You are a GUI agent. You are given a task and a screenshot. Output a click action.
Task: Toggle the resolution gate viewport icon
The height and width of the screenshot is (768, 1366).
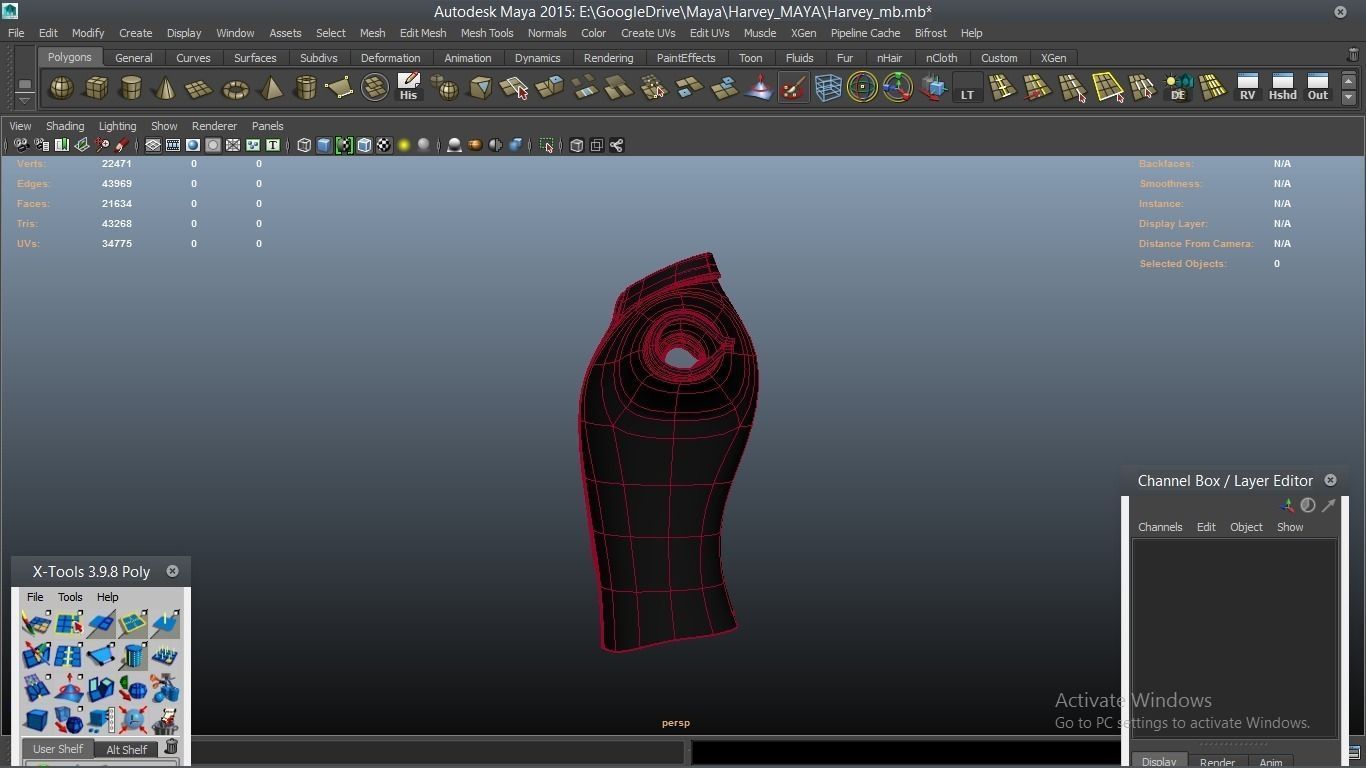pos(193,145)
